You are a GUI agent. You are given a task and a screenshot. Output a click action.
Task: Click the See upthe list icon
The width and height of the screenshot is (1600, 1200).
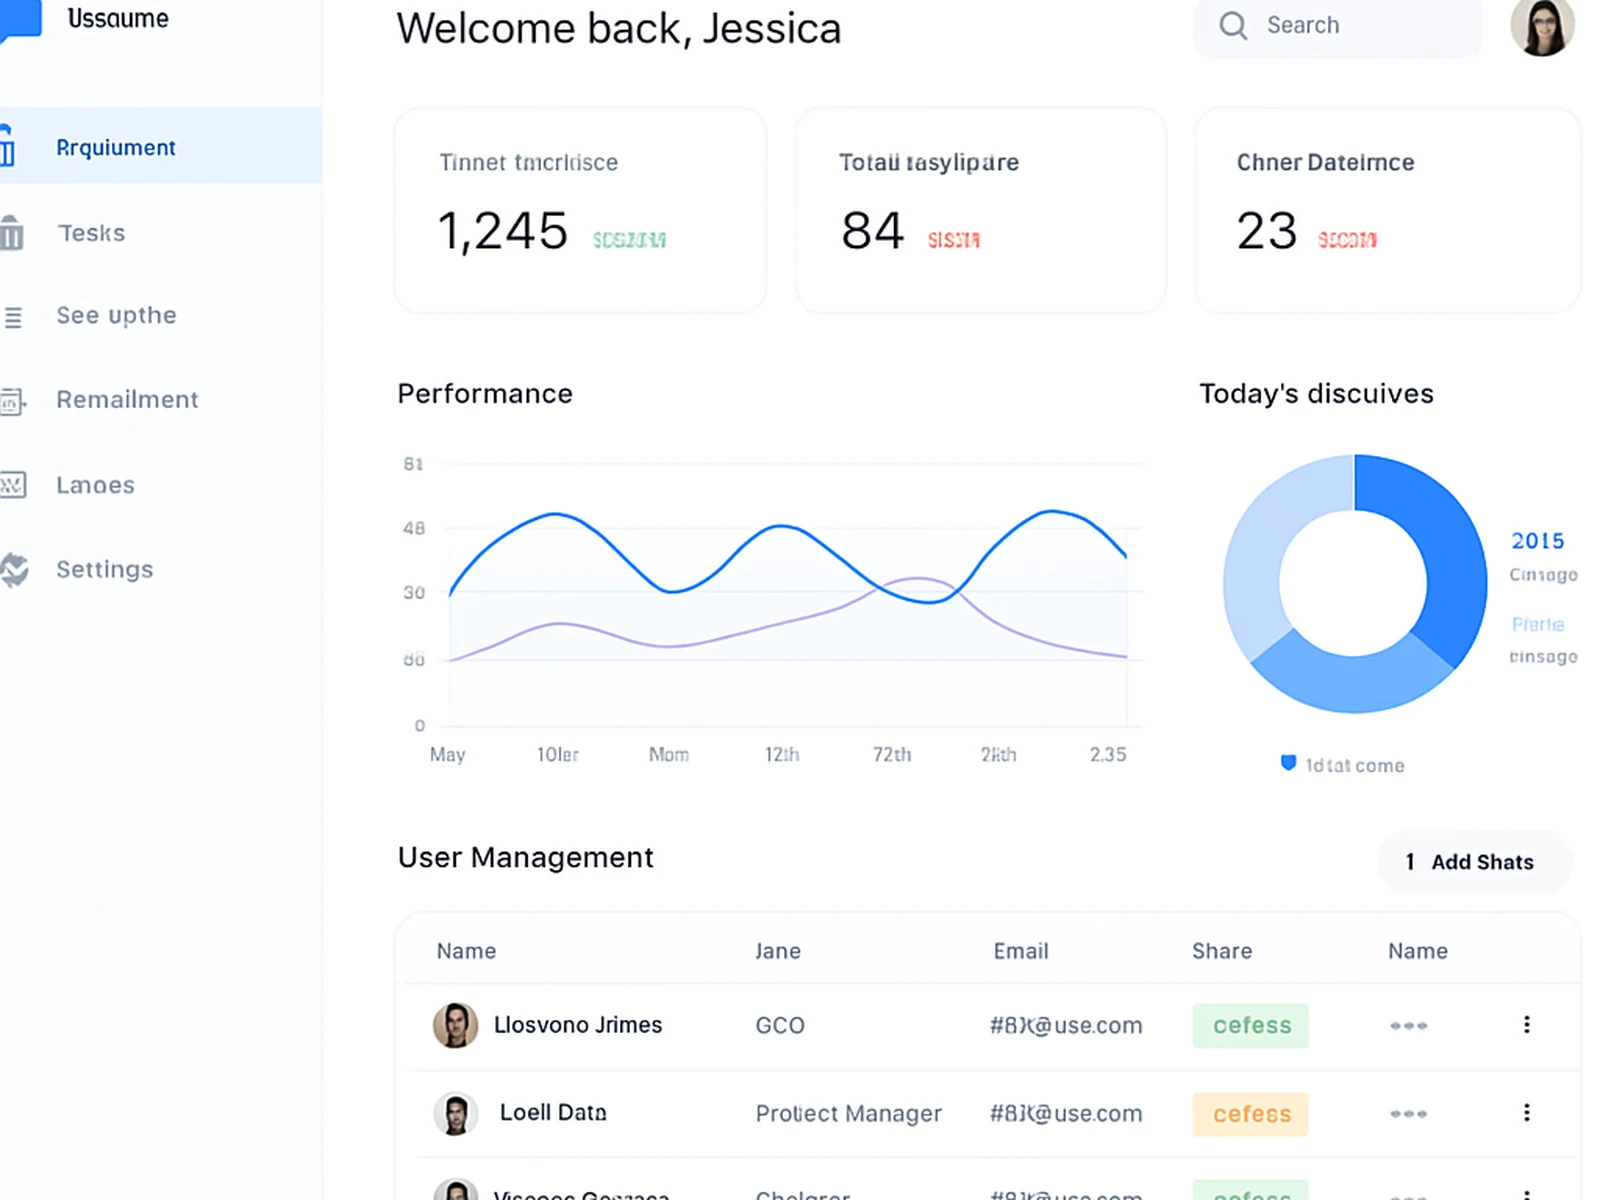click(14, 315)
